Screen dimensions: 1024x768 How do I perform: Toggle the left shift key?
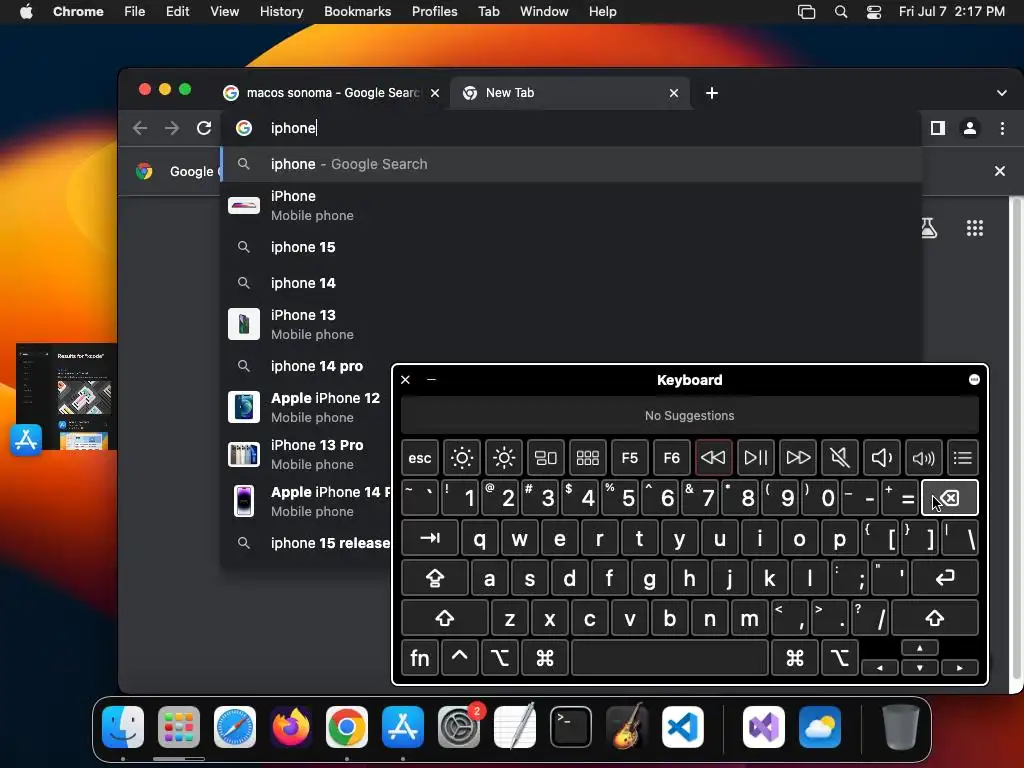pyautogui.click(x=445, y=618)
